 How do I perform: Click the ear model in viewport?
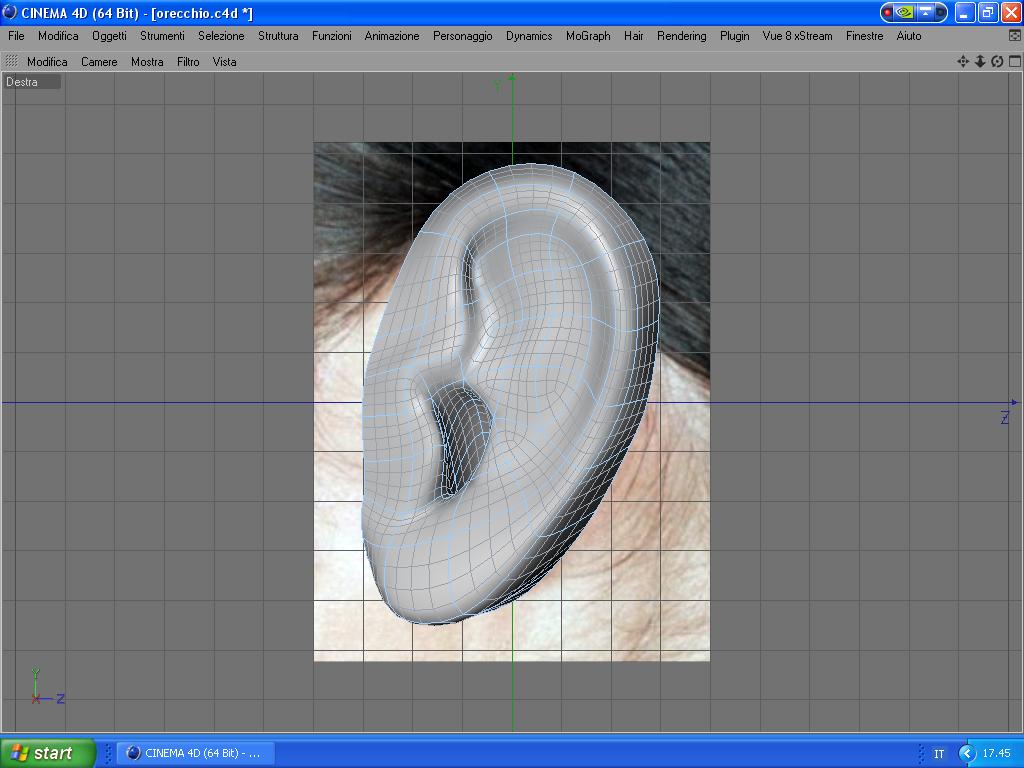(560, 400)
